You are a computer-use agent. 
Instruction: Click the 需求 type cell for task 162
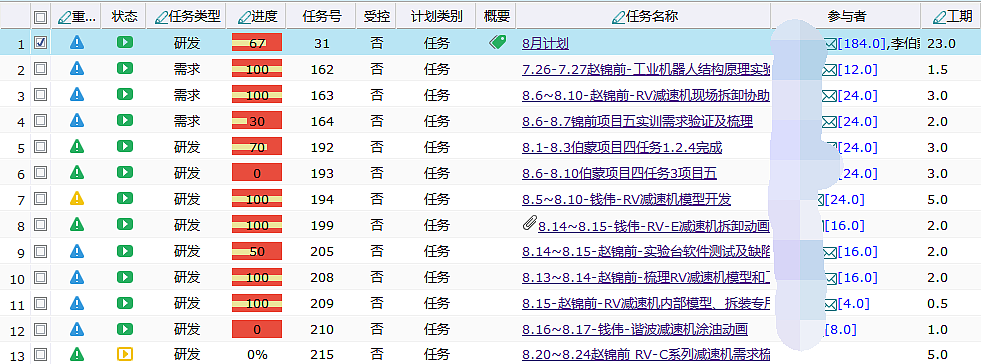coord(186,69)
